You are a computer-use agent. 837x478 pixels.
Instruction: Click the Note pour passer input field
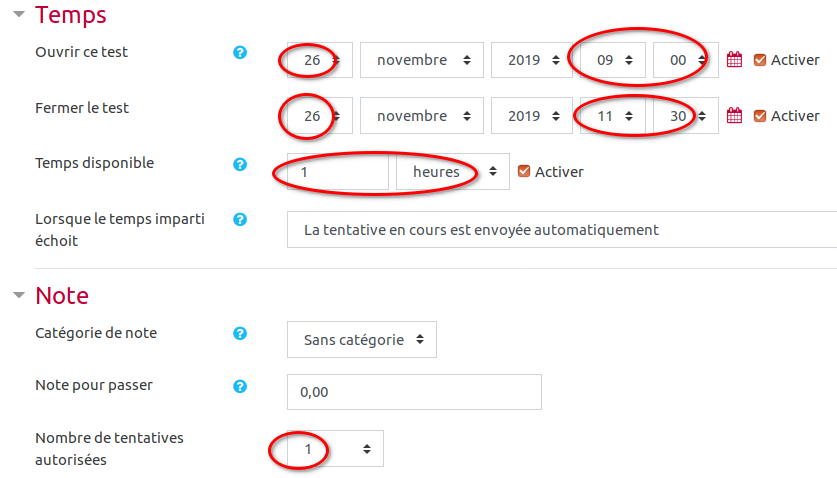(x=414, y=392)
